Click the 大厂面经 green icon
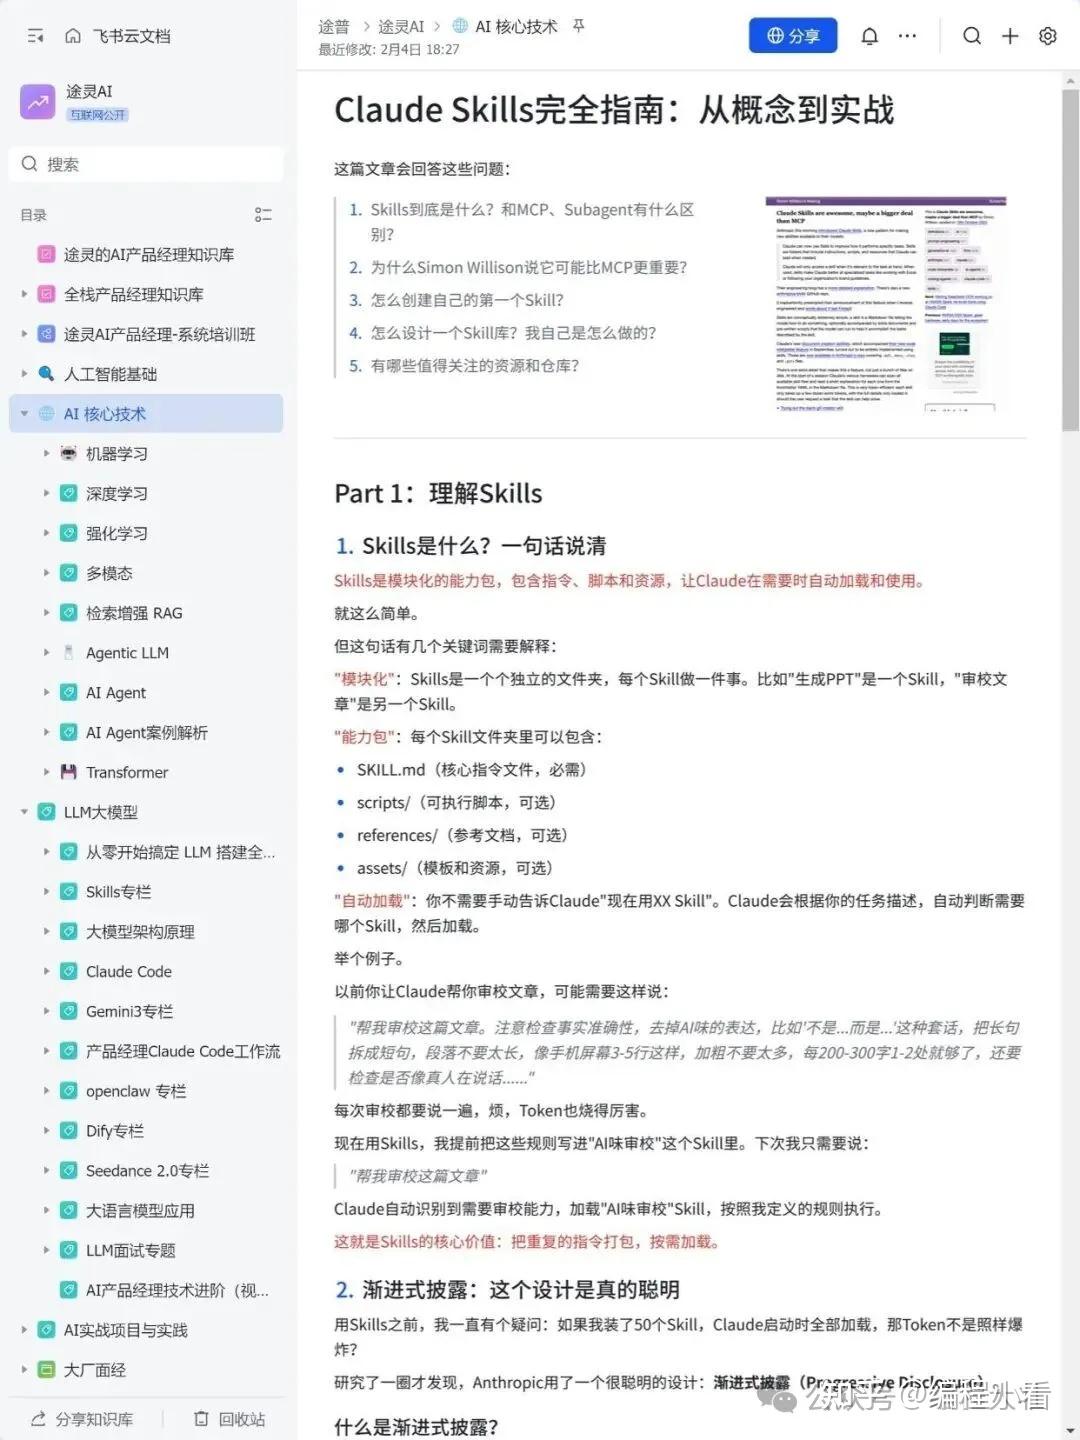This screenshot has width=1080, height=1440. (x=46, y=1370)
